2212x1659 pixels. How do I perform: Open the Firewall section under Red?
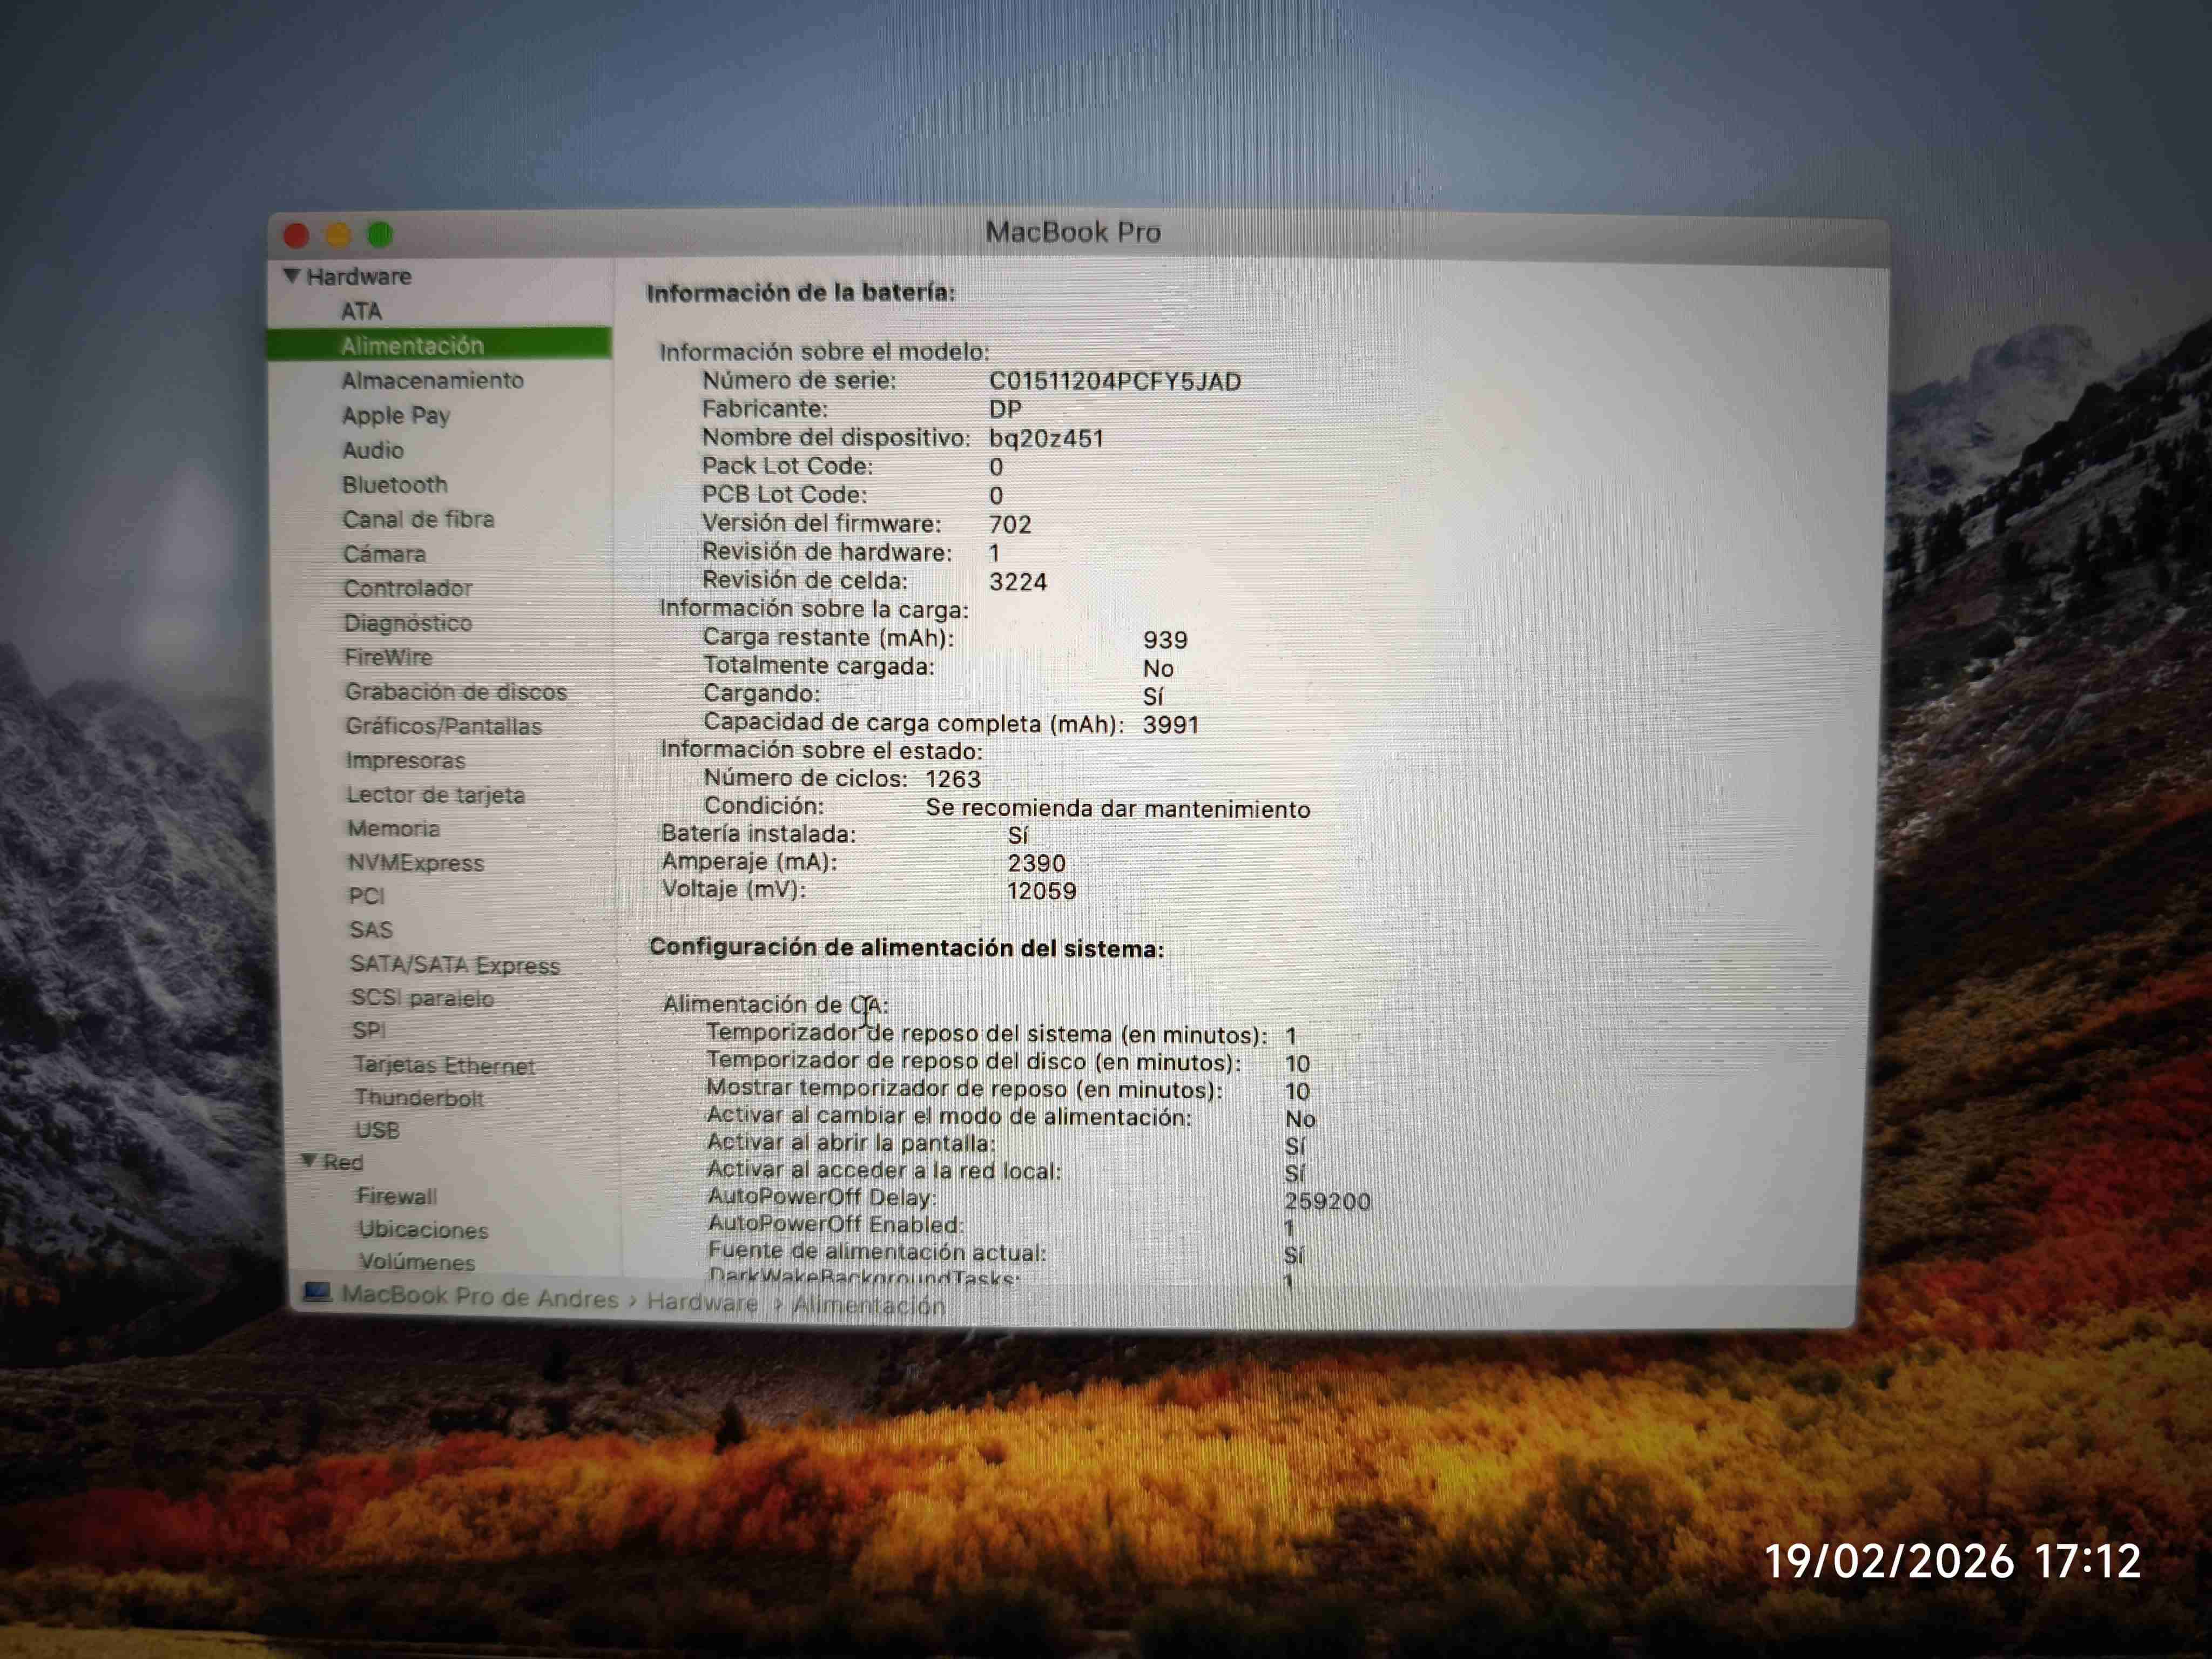[x=396, y=1196]
